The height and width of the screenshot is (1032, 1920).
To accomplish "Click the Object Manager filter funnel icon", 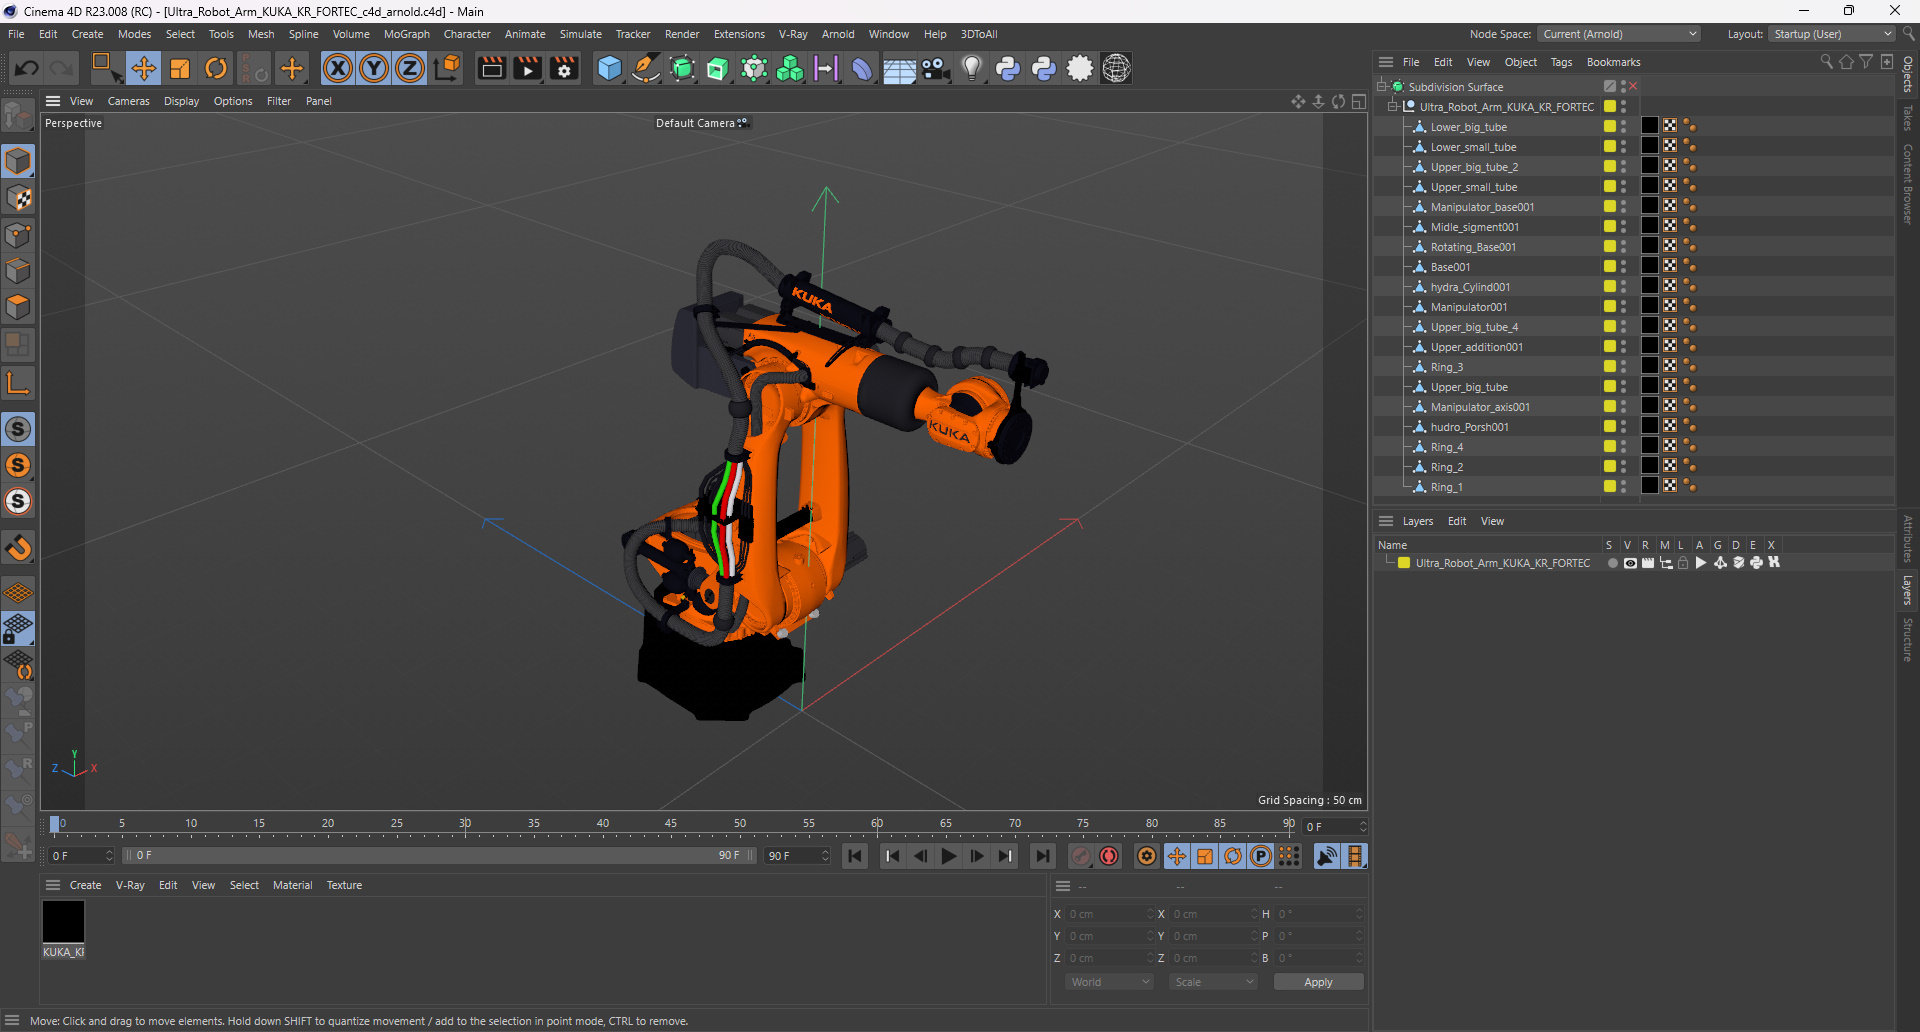I will coord(1866,62).
